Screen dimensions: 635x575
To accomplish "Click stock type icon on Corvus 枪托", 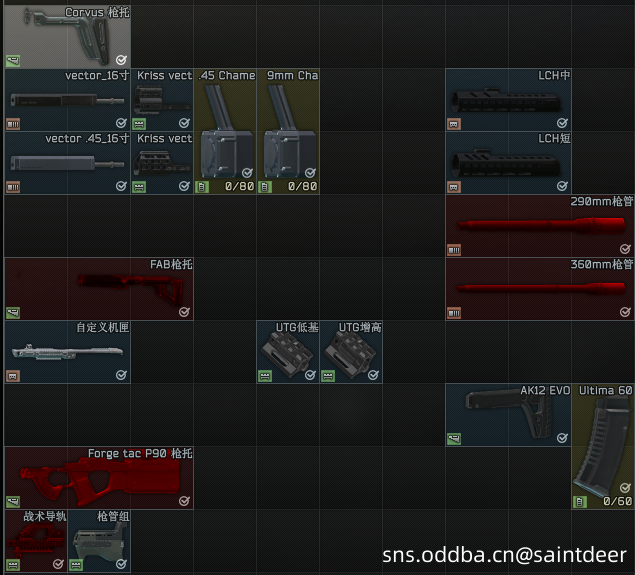I will pos(13,61).
